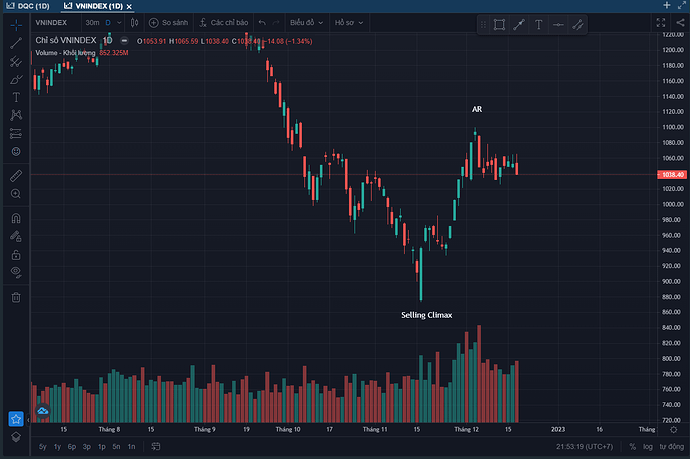The width and height of the screenshot is (690, 459).
Task: Activate the zoom in tool
Action: (16, 194)
